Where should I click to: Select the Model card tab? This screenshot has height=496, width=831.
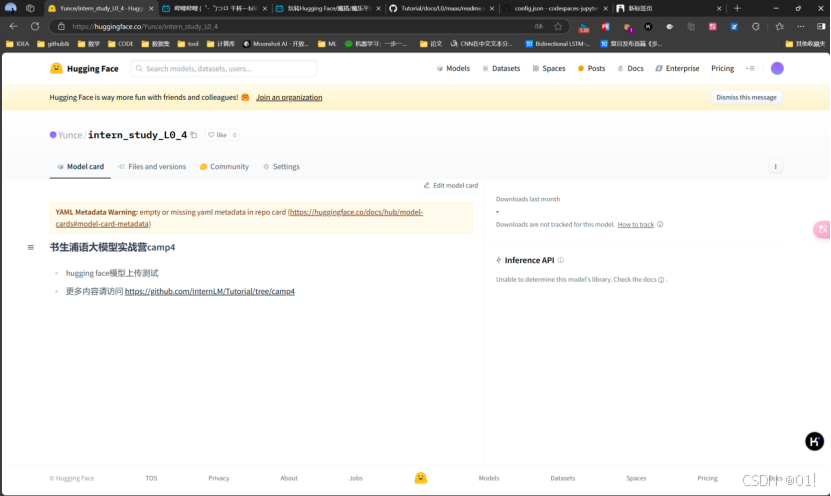pos(81,166)
